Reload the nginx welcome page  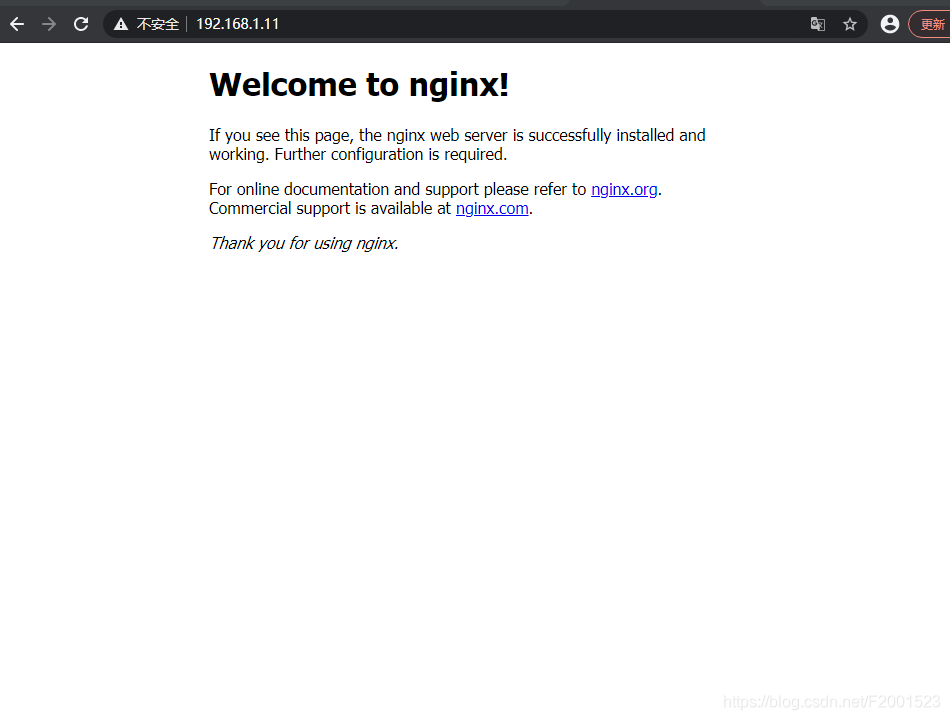pos(81,24)
